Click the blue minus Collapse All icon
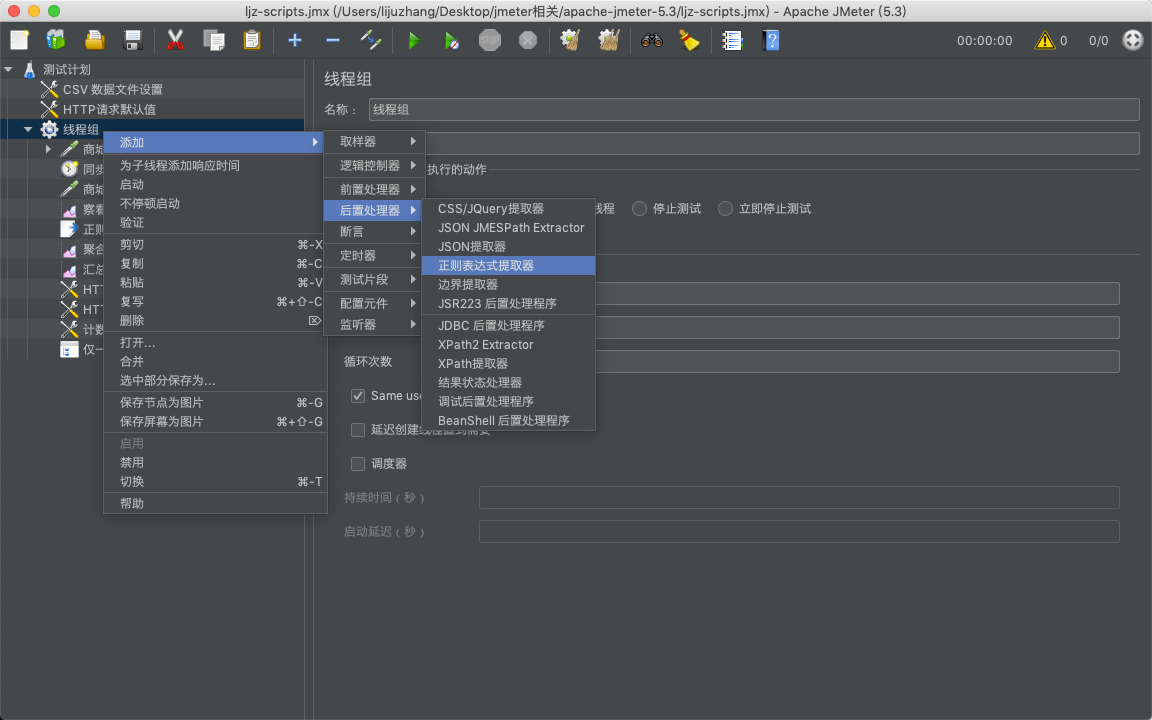 click(x=333, y=40)
